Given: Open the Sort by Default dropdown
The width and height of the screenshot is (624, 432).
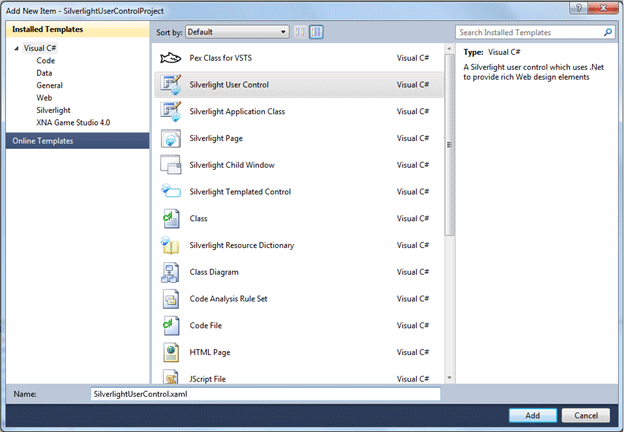Looking at the screenshot, I should [x=237, y=32].
